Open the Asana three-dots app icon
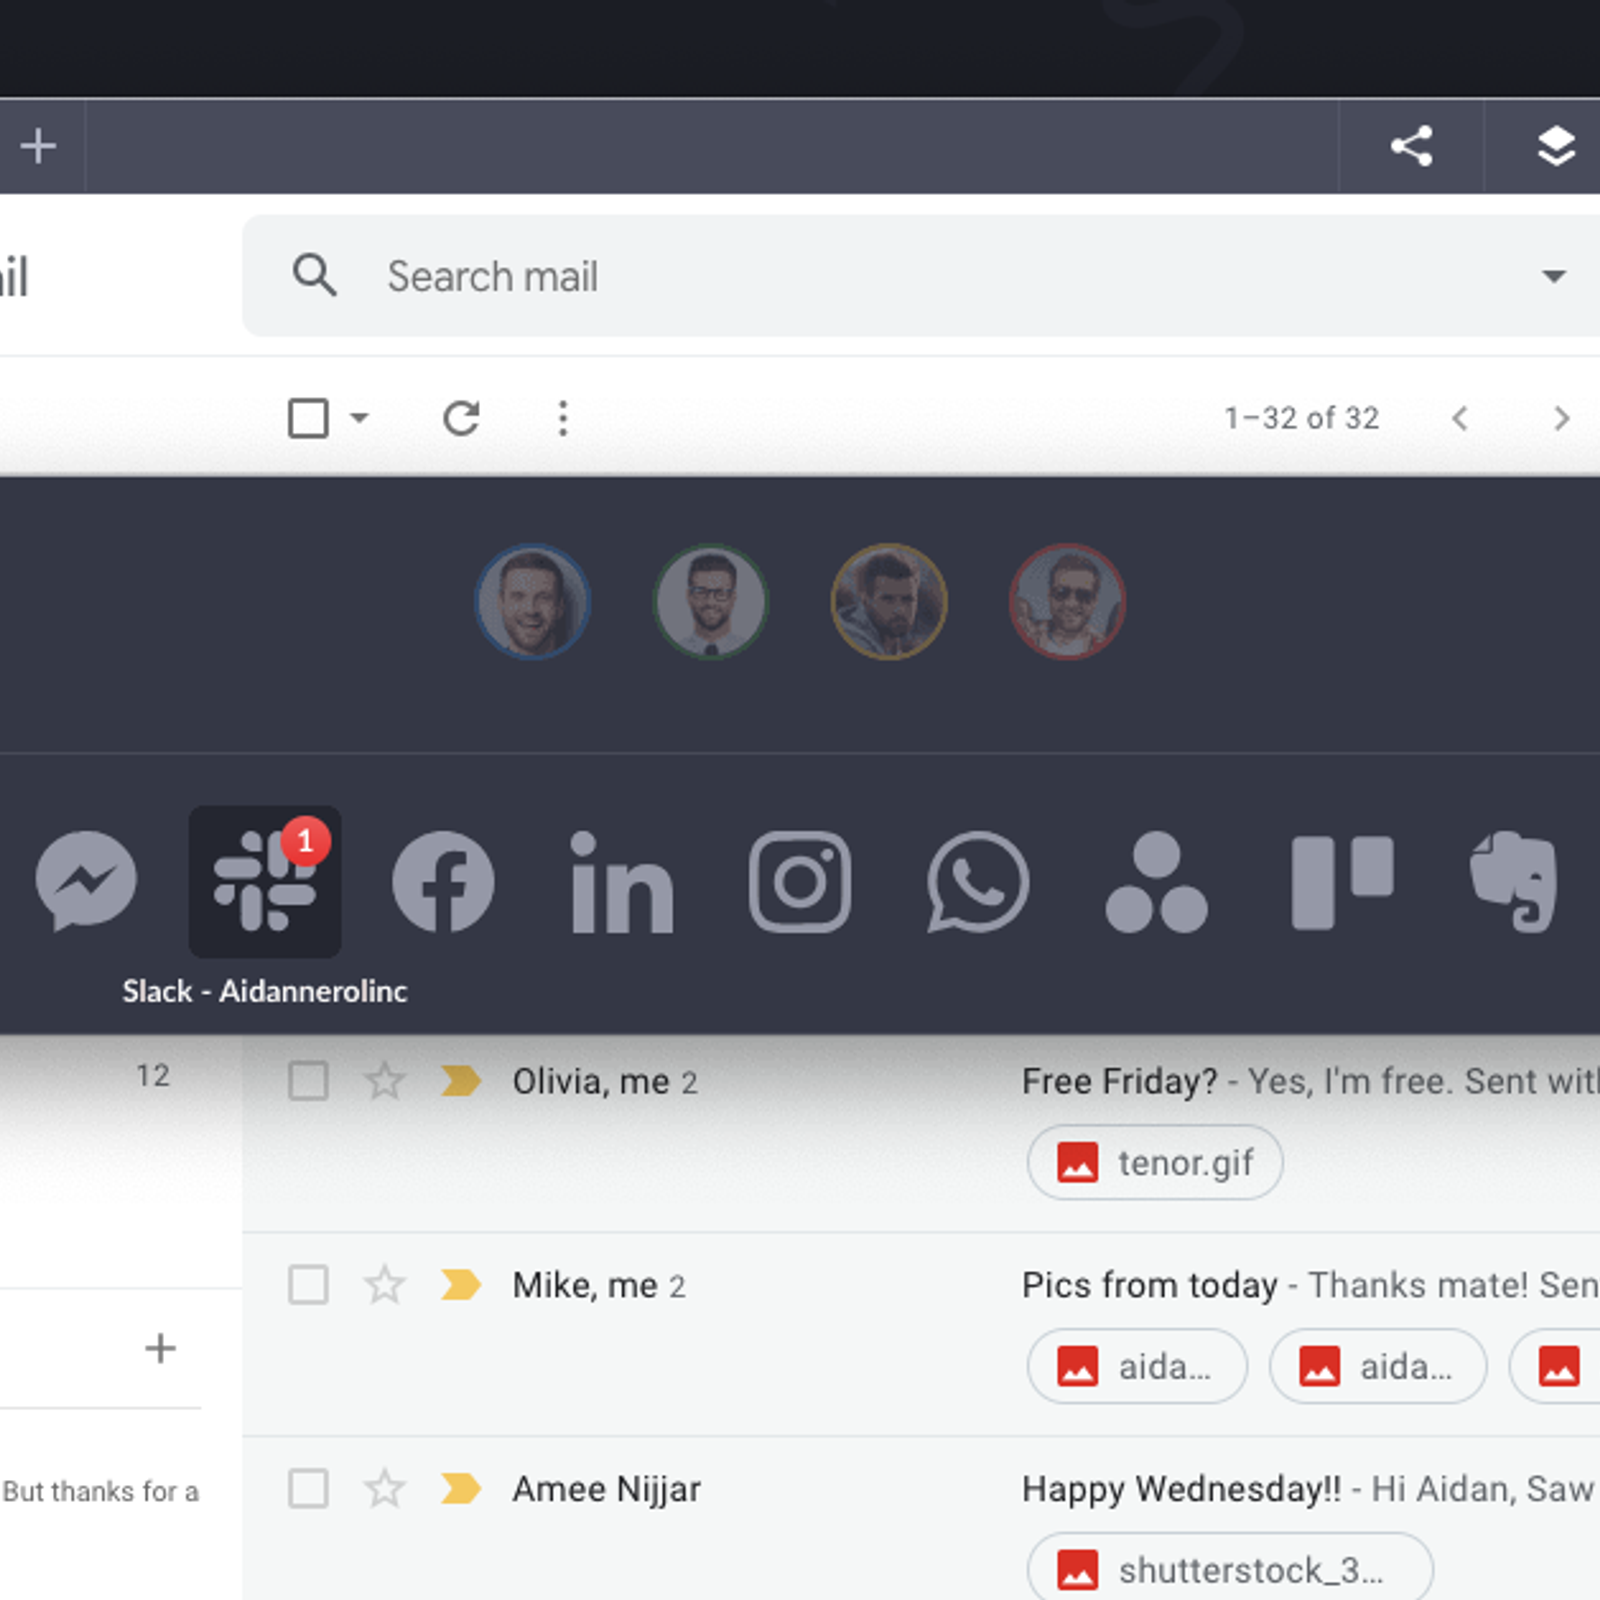1600x1600 pixels. 1157,881
